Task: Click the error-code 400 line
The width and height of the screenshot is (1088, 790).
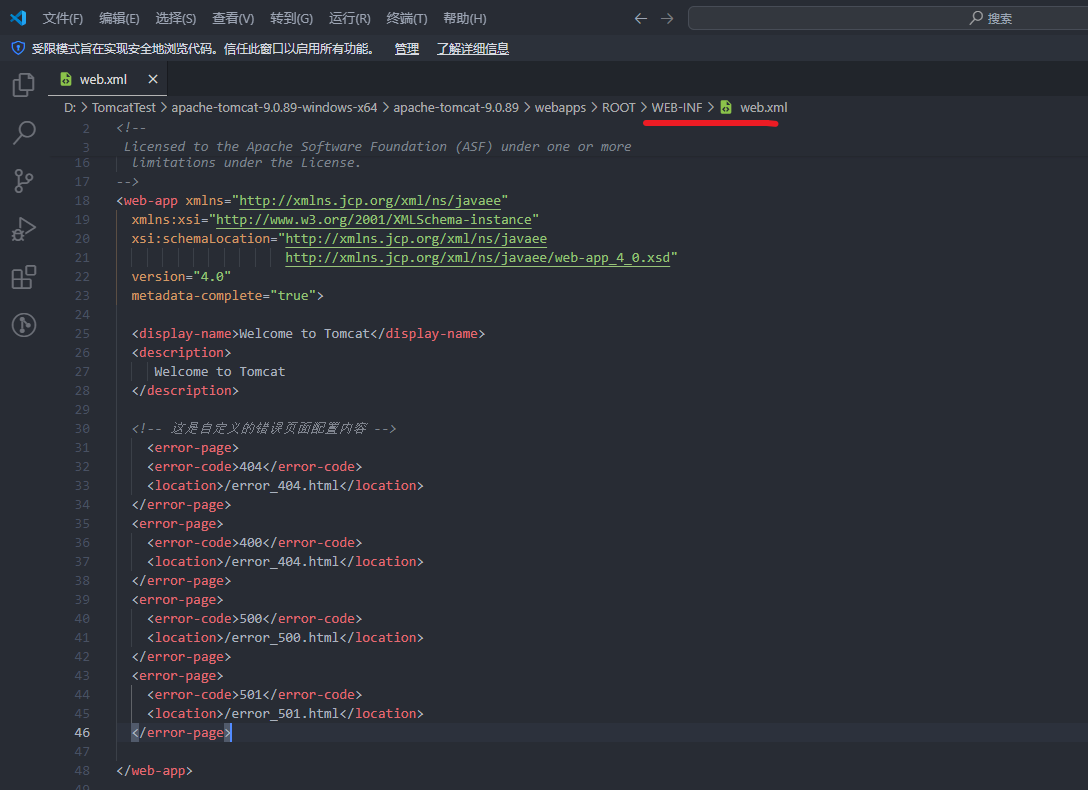Action: coord(255,542)
